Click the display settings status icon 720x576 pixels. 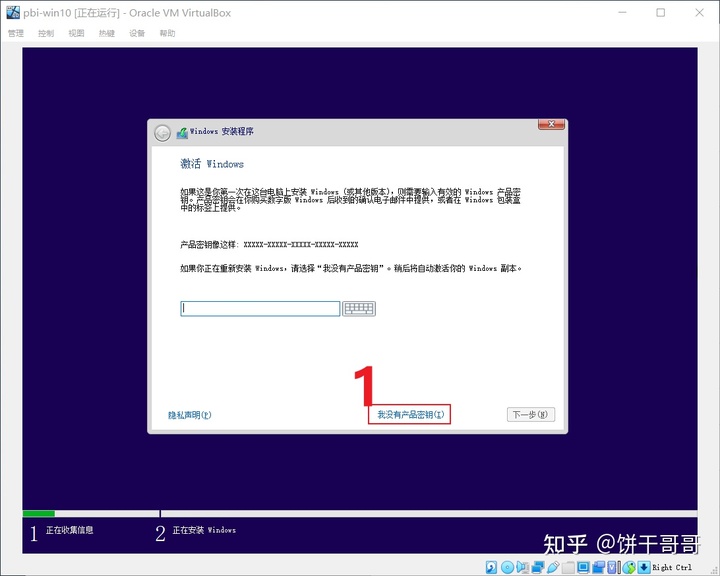[x=584, y=567]
